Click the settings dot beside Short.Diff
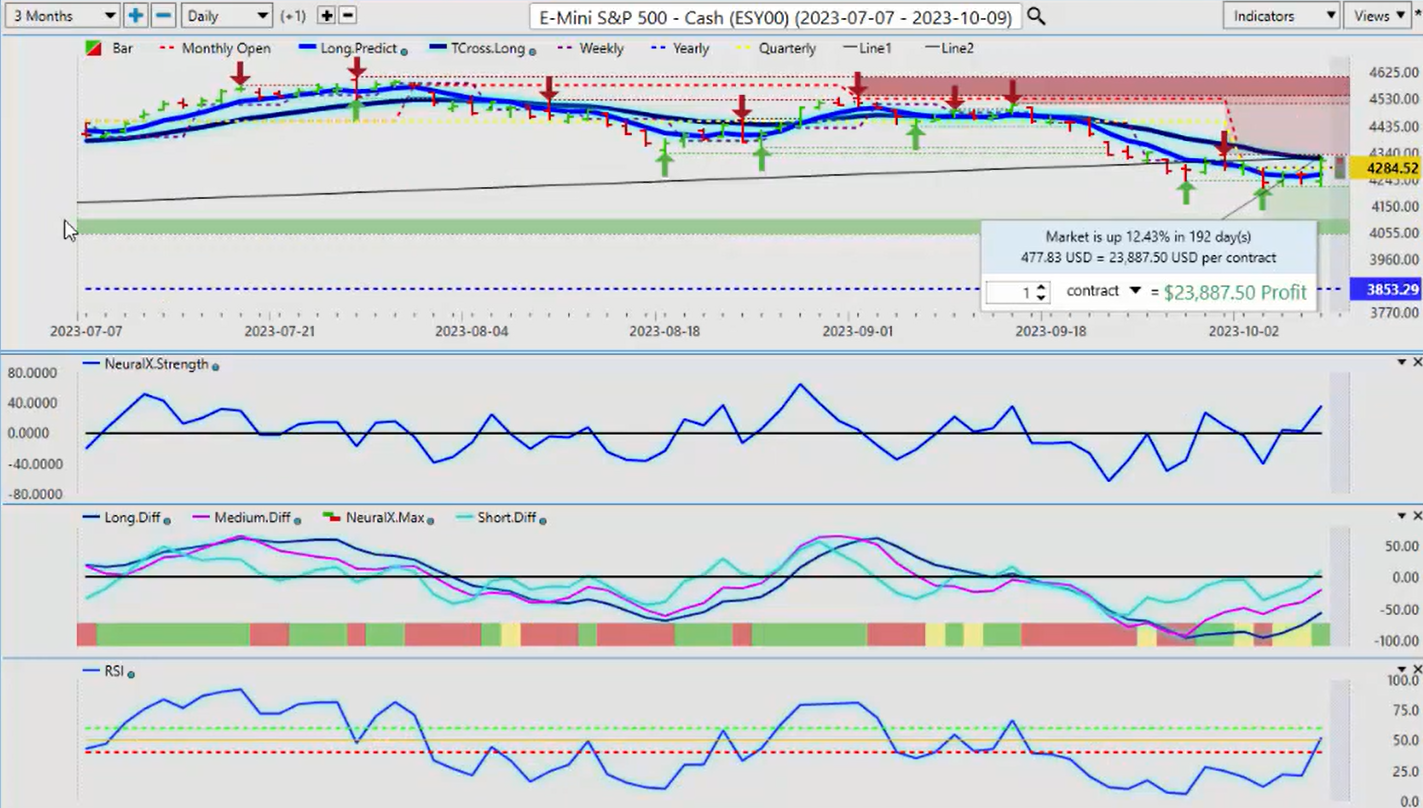 pyautogui.click(x=543, y=520)
